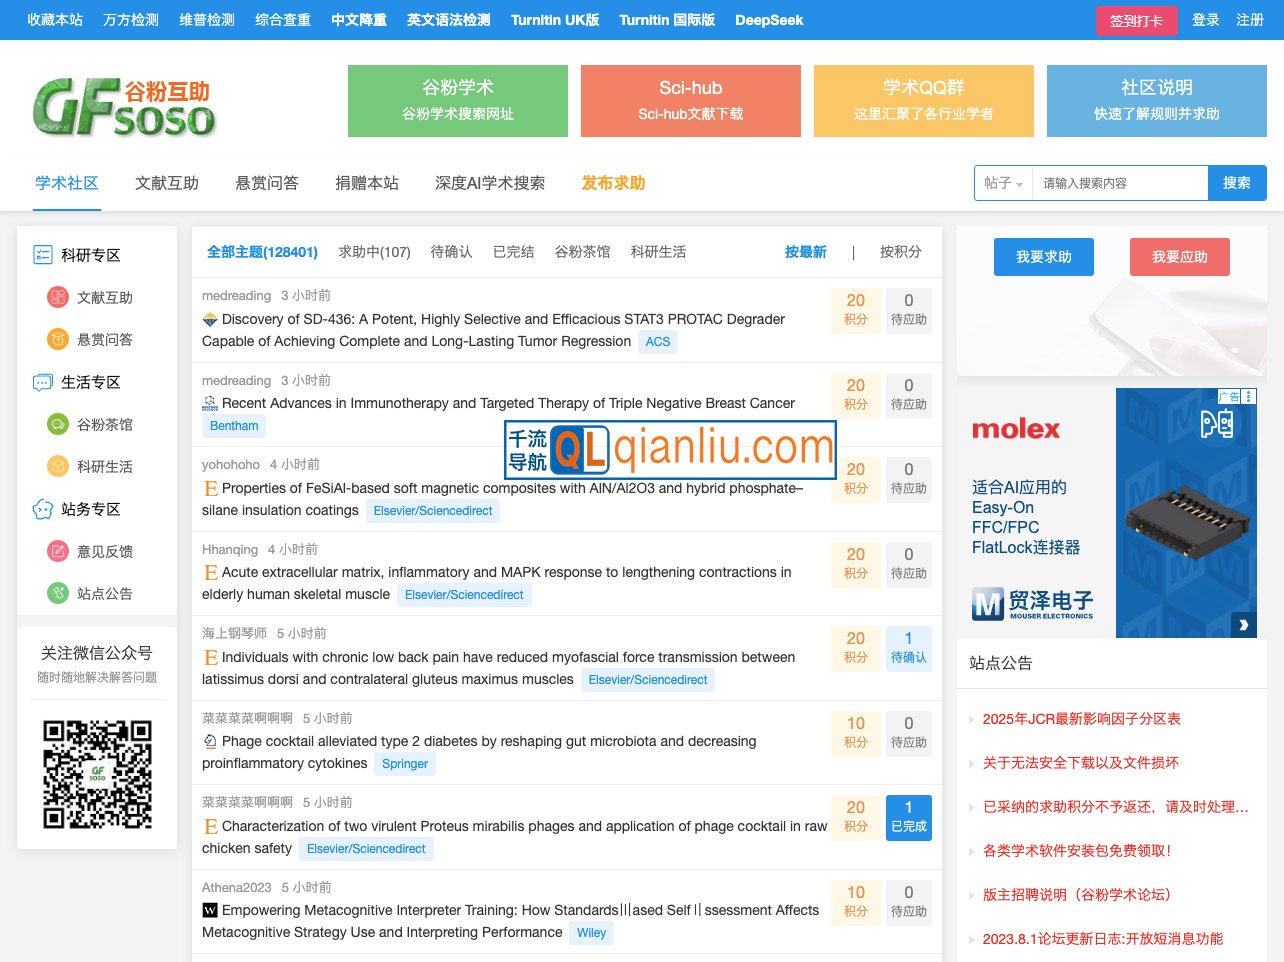Click the GFsoso 谷粉互助 logo
This screenshot has width=1284, height=962.
[x=123, y=106]
